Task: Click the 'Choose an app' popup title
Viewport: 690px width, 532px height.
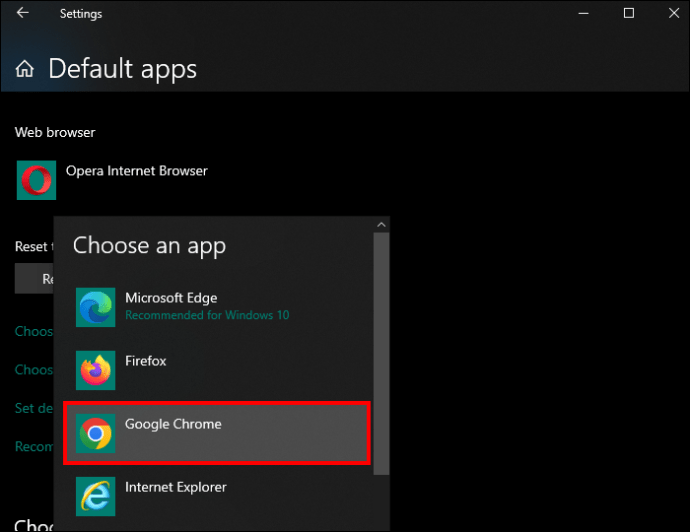Action: 149,246
